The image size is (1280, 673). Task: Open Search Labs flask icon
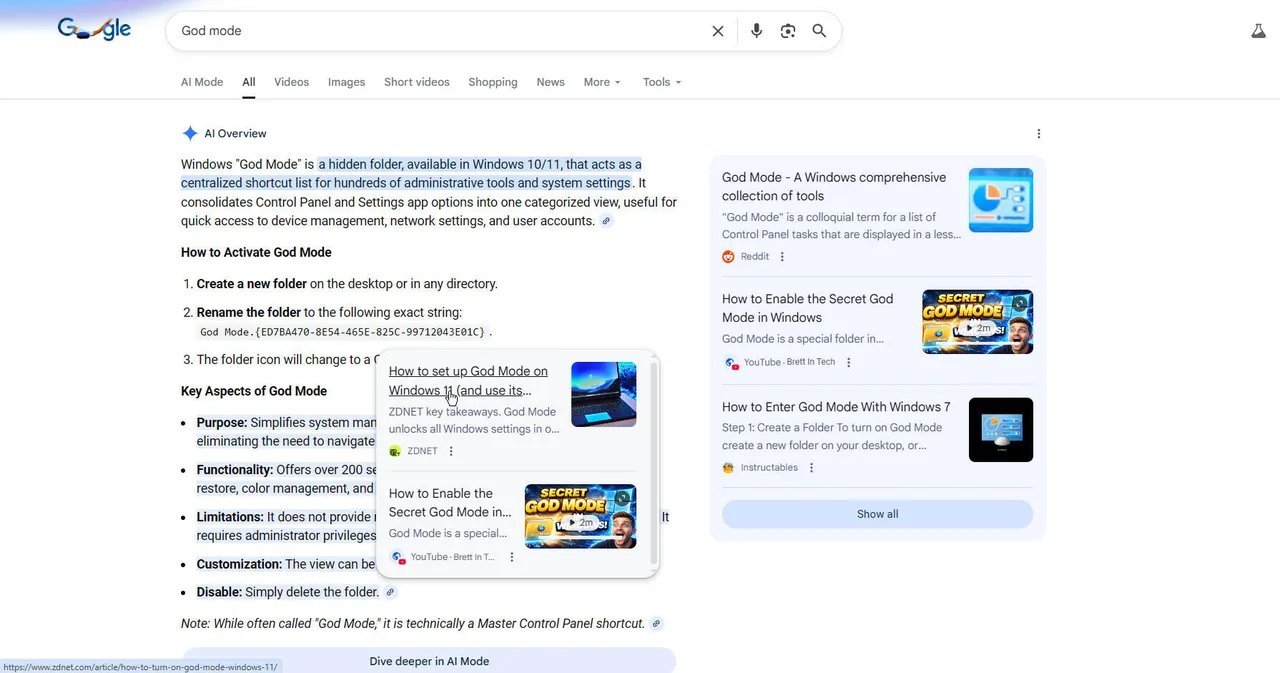(1258, 31)
